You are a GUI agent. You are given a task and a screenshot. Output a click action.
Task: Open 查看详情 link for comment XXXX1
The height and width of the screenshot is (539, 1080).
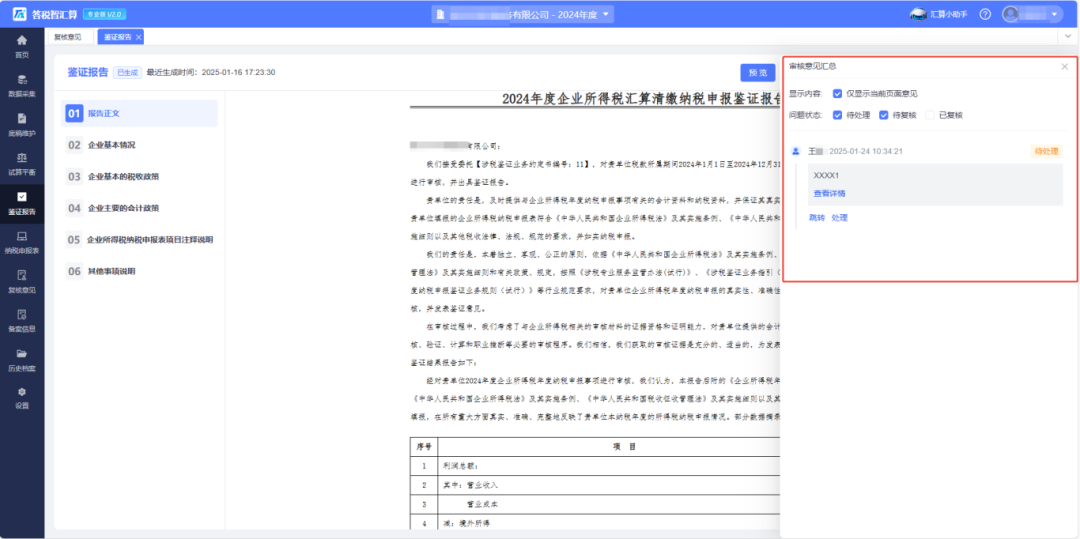coord(829,193)
